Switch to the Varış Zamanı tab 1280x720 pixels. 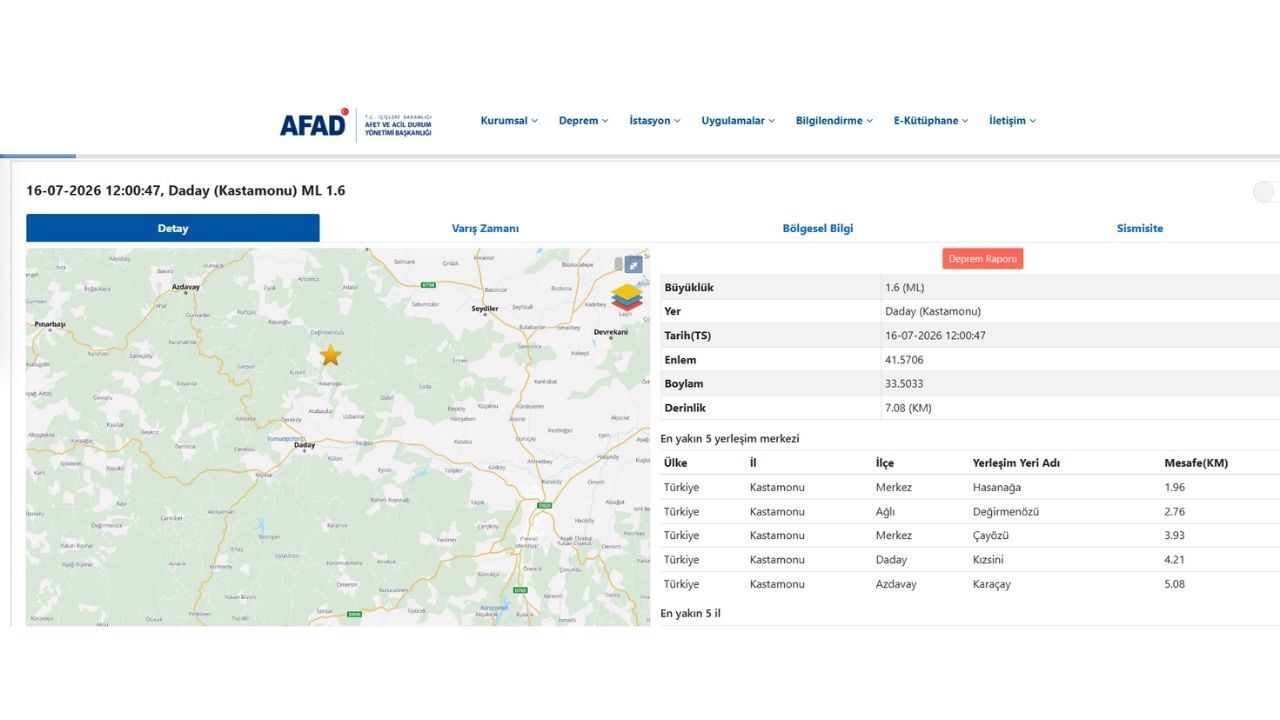pyautogui.click(x=485, y=228)
